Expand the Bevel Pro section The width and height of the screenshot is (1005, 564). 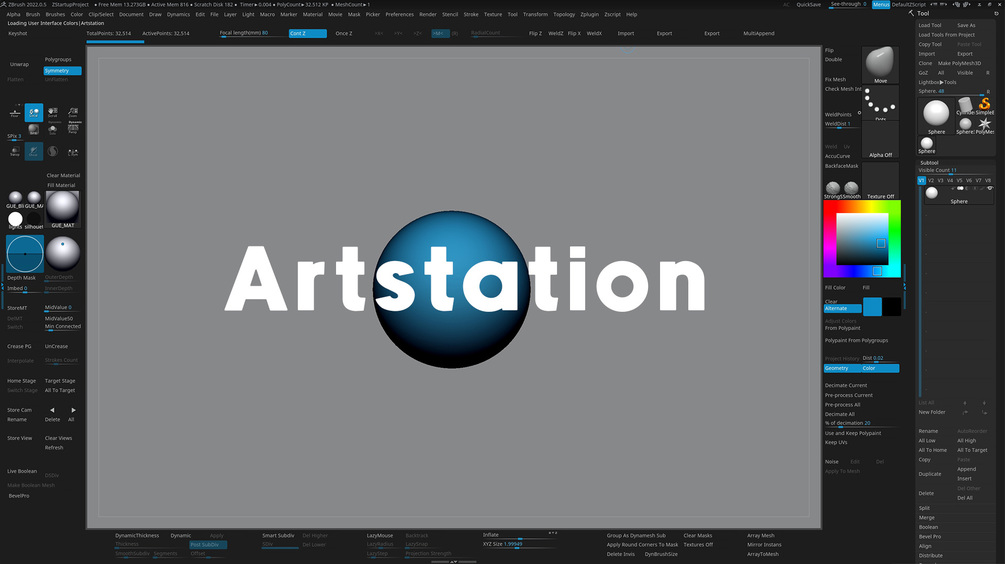pos(930,536)
